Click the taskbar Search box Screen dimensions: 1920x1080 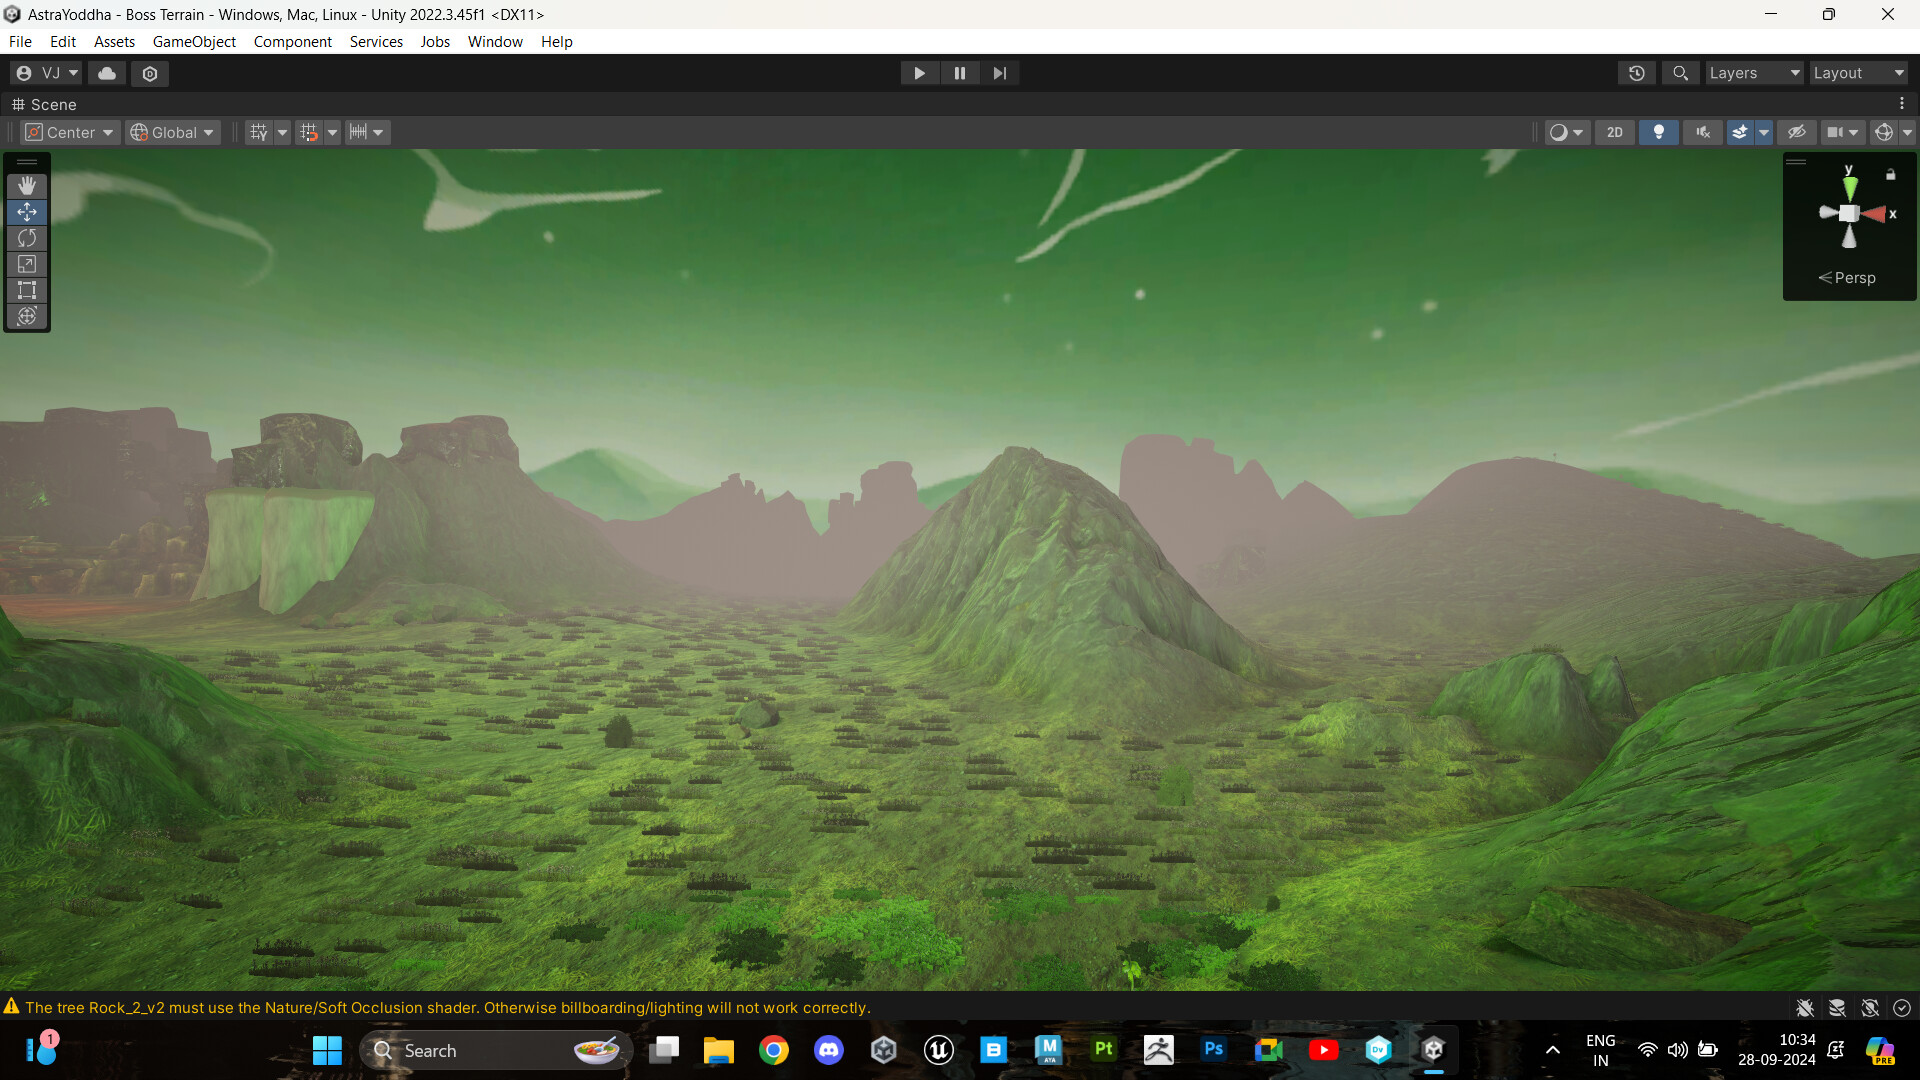point(495,1050)
